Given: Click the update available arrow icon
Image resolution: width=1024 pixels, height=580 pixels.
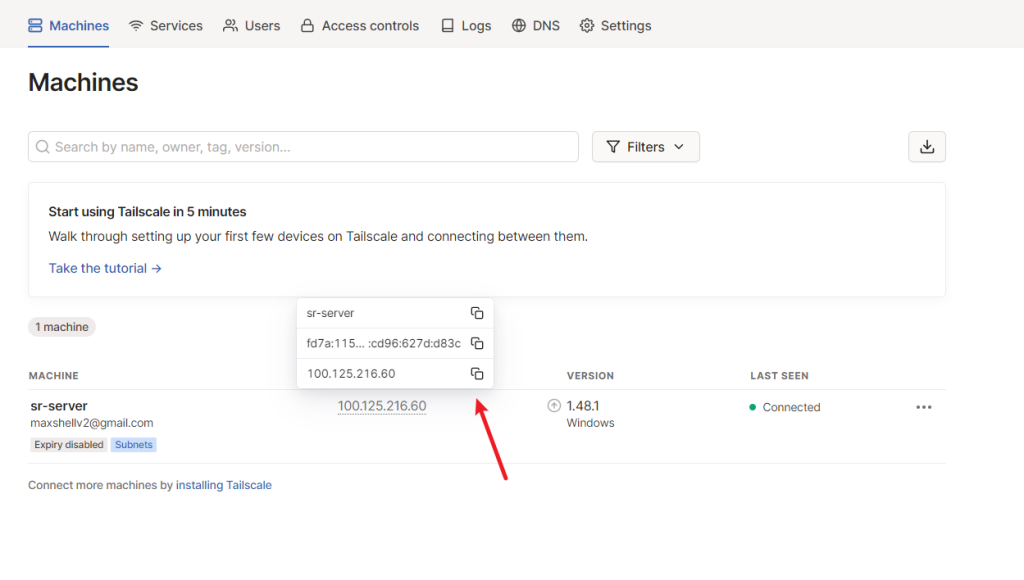Looking at the screenshot, I should coord(554,406).
